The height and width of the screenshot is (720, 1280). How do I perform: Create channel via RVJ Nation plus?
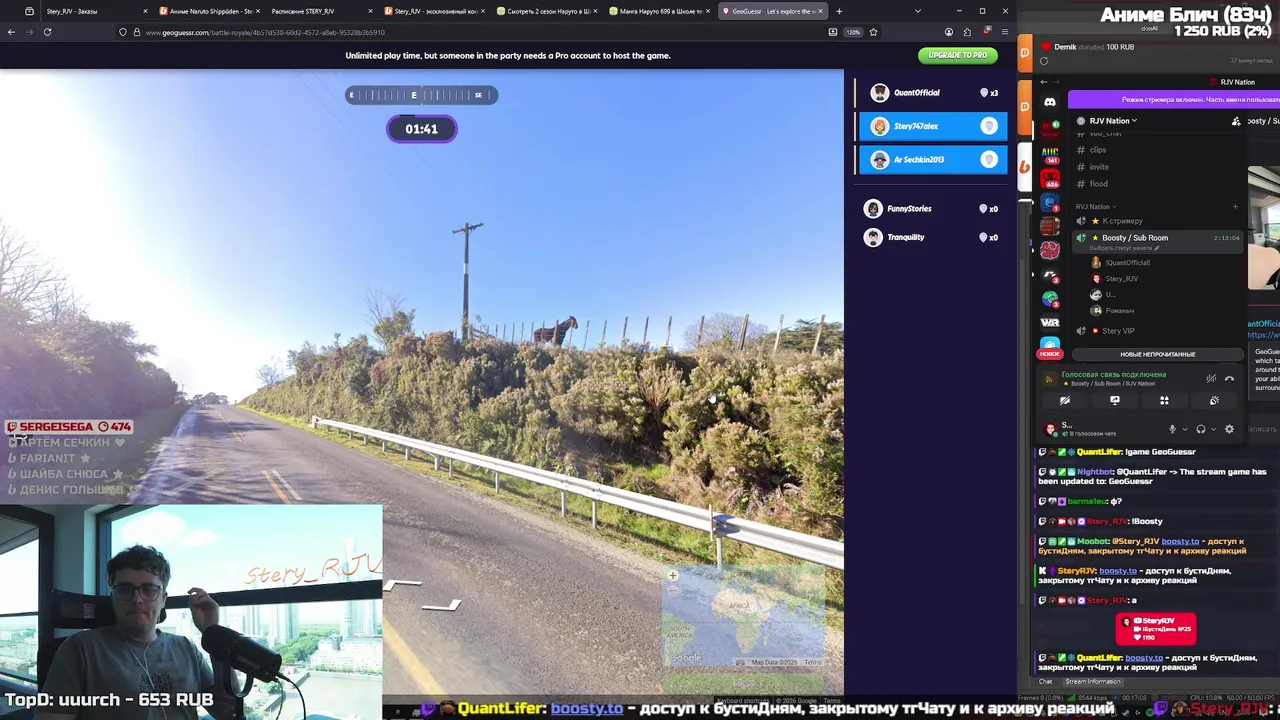[1235, 207]
